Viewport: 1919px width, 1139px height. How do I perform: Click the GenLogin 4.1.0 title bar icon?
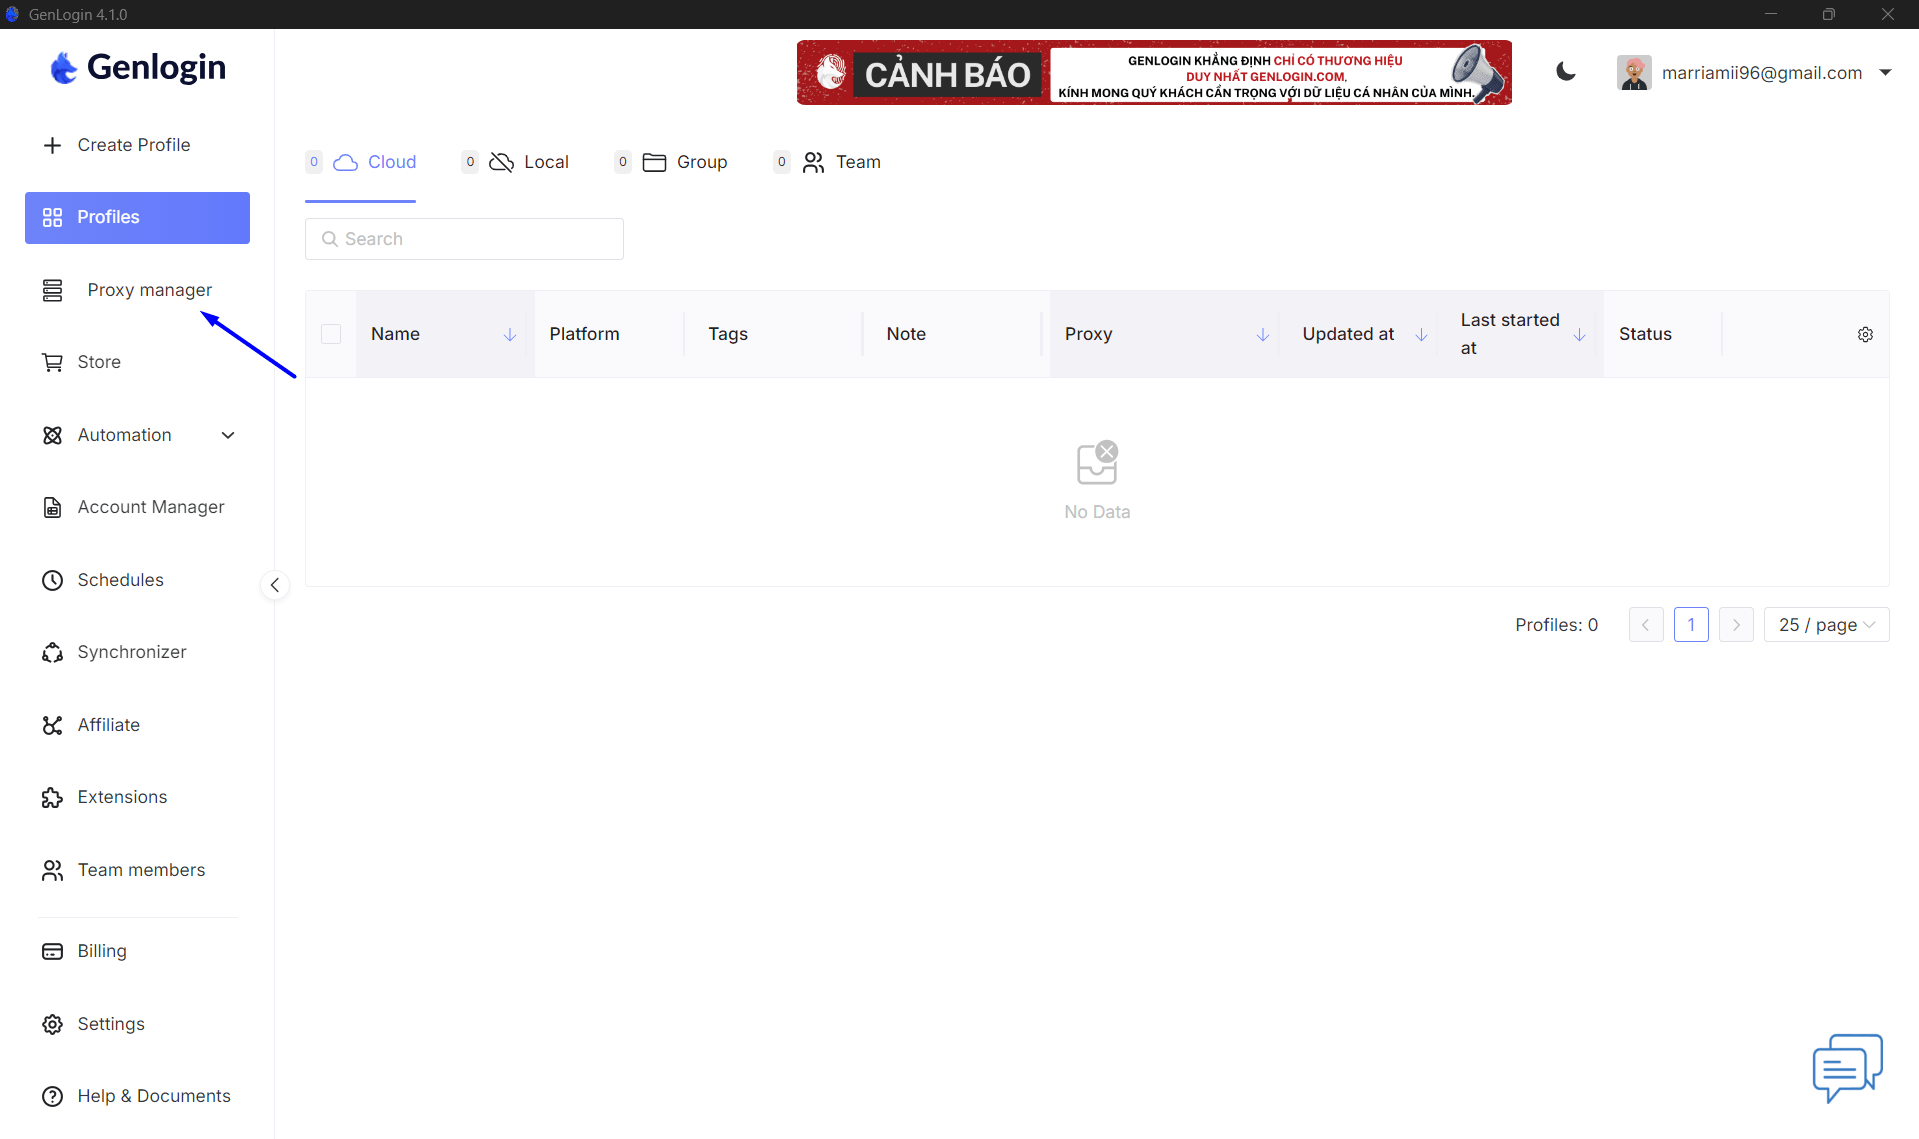(x=12, y=14)
